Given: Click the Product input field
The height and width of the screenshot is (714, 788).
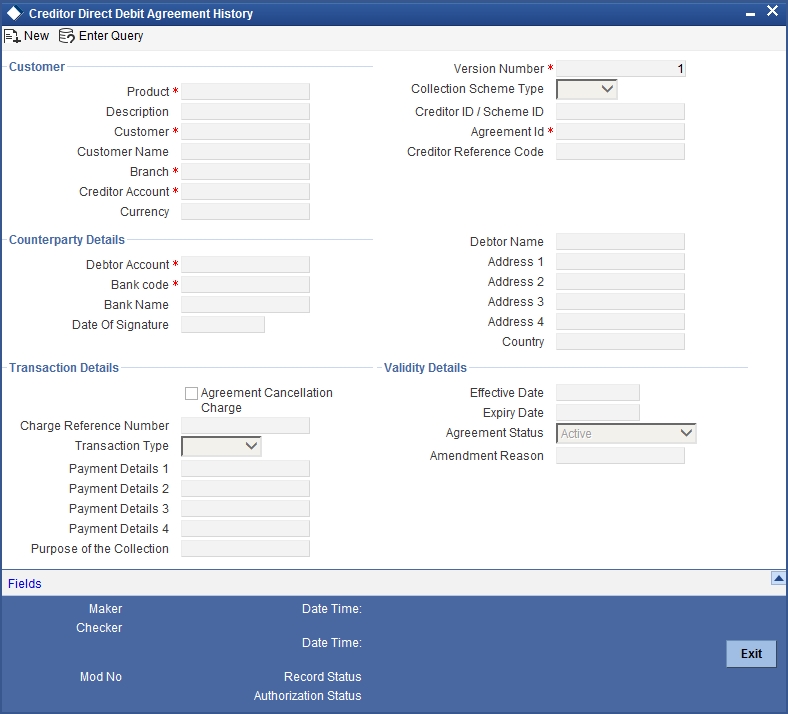Looking at the screenshot, I should 245,91.
